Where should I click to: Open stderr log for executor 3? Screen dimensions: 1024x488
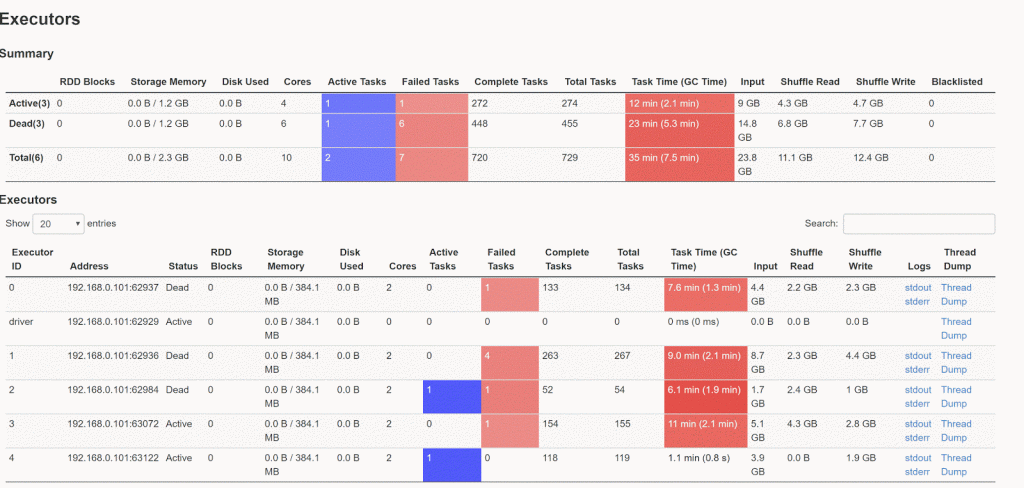click(x=917, y=437)
